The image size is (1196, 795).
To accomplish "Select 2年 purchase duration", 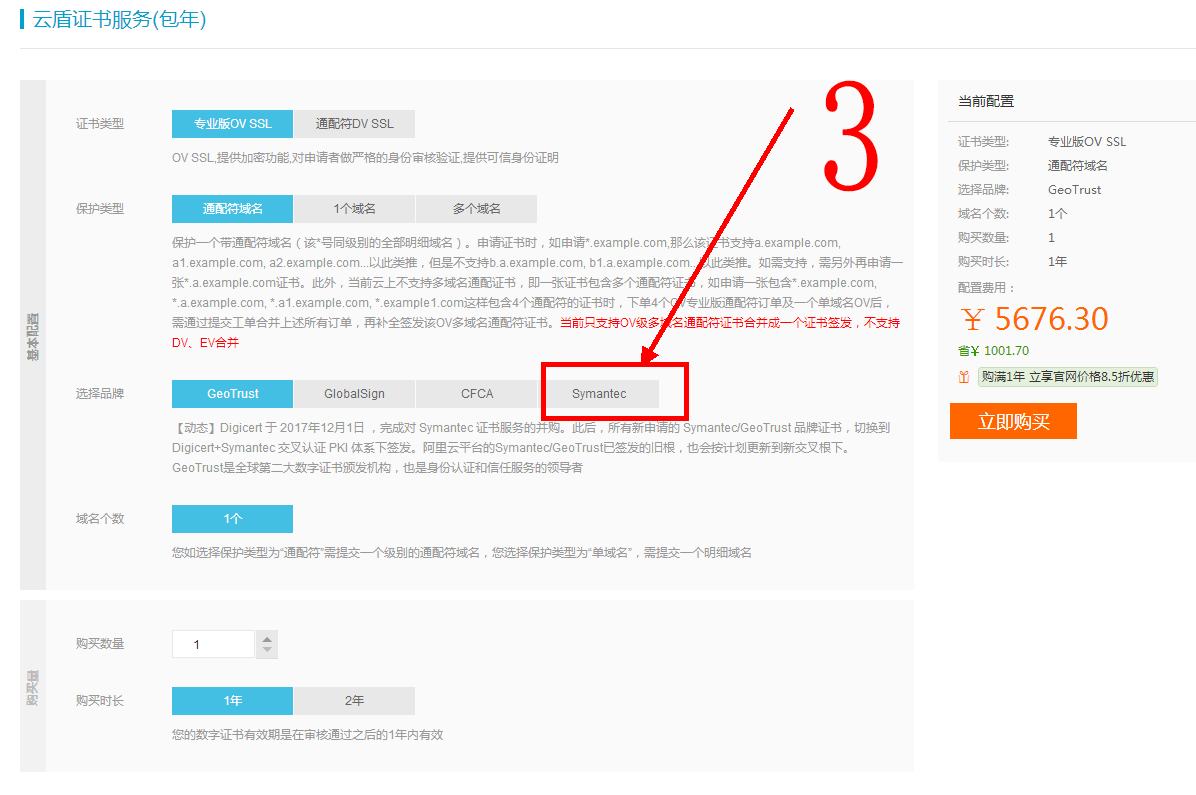I will (354, 701).
